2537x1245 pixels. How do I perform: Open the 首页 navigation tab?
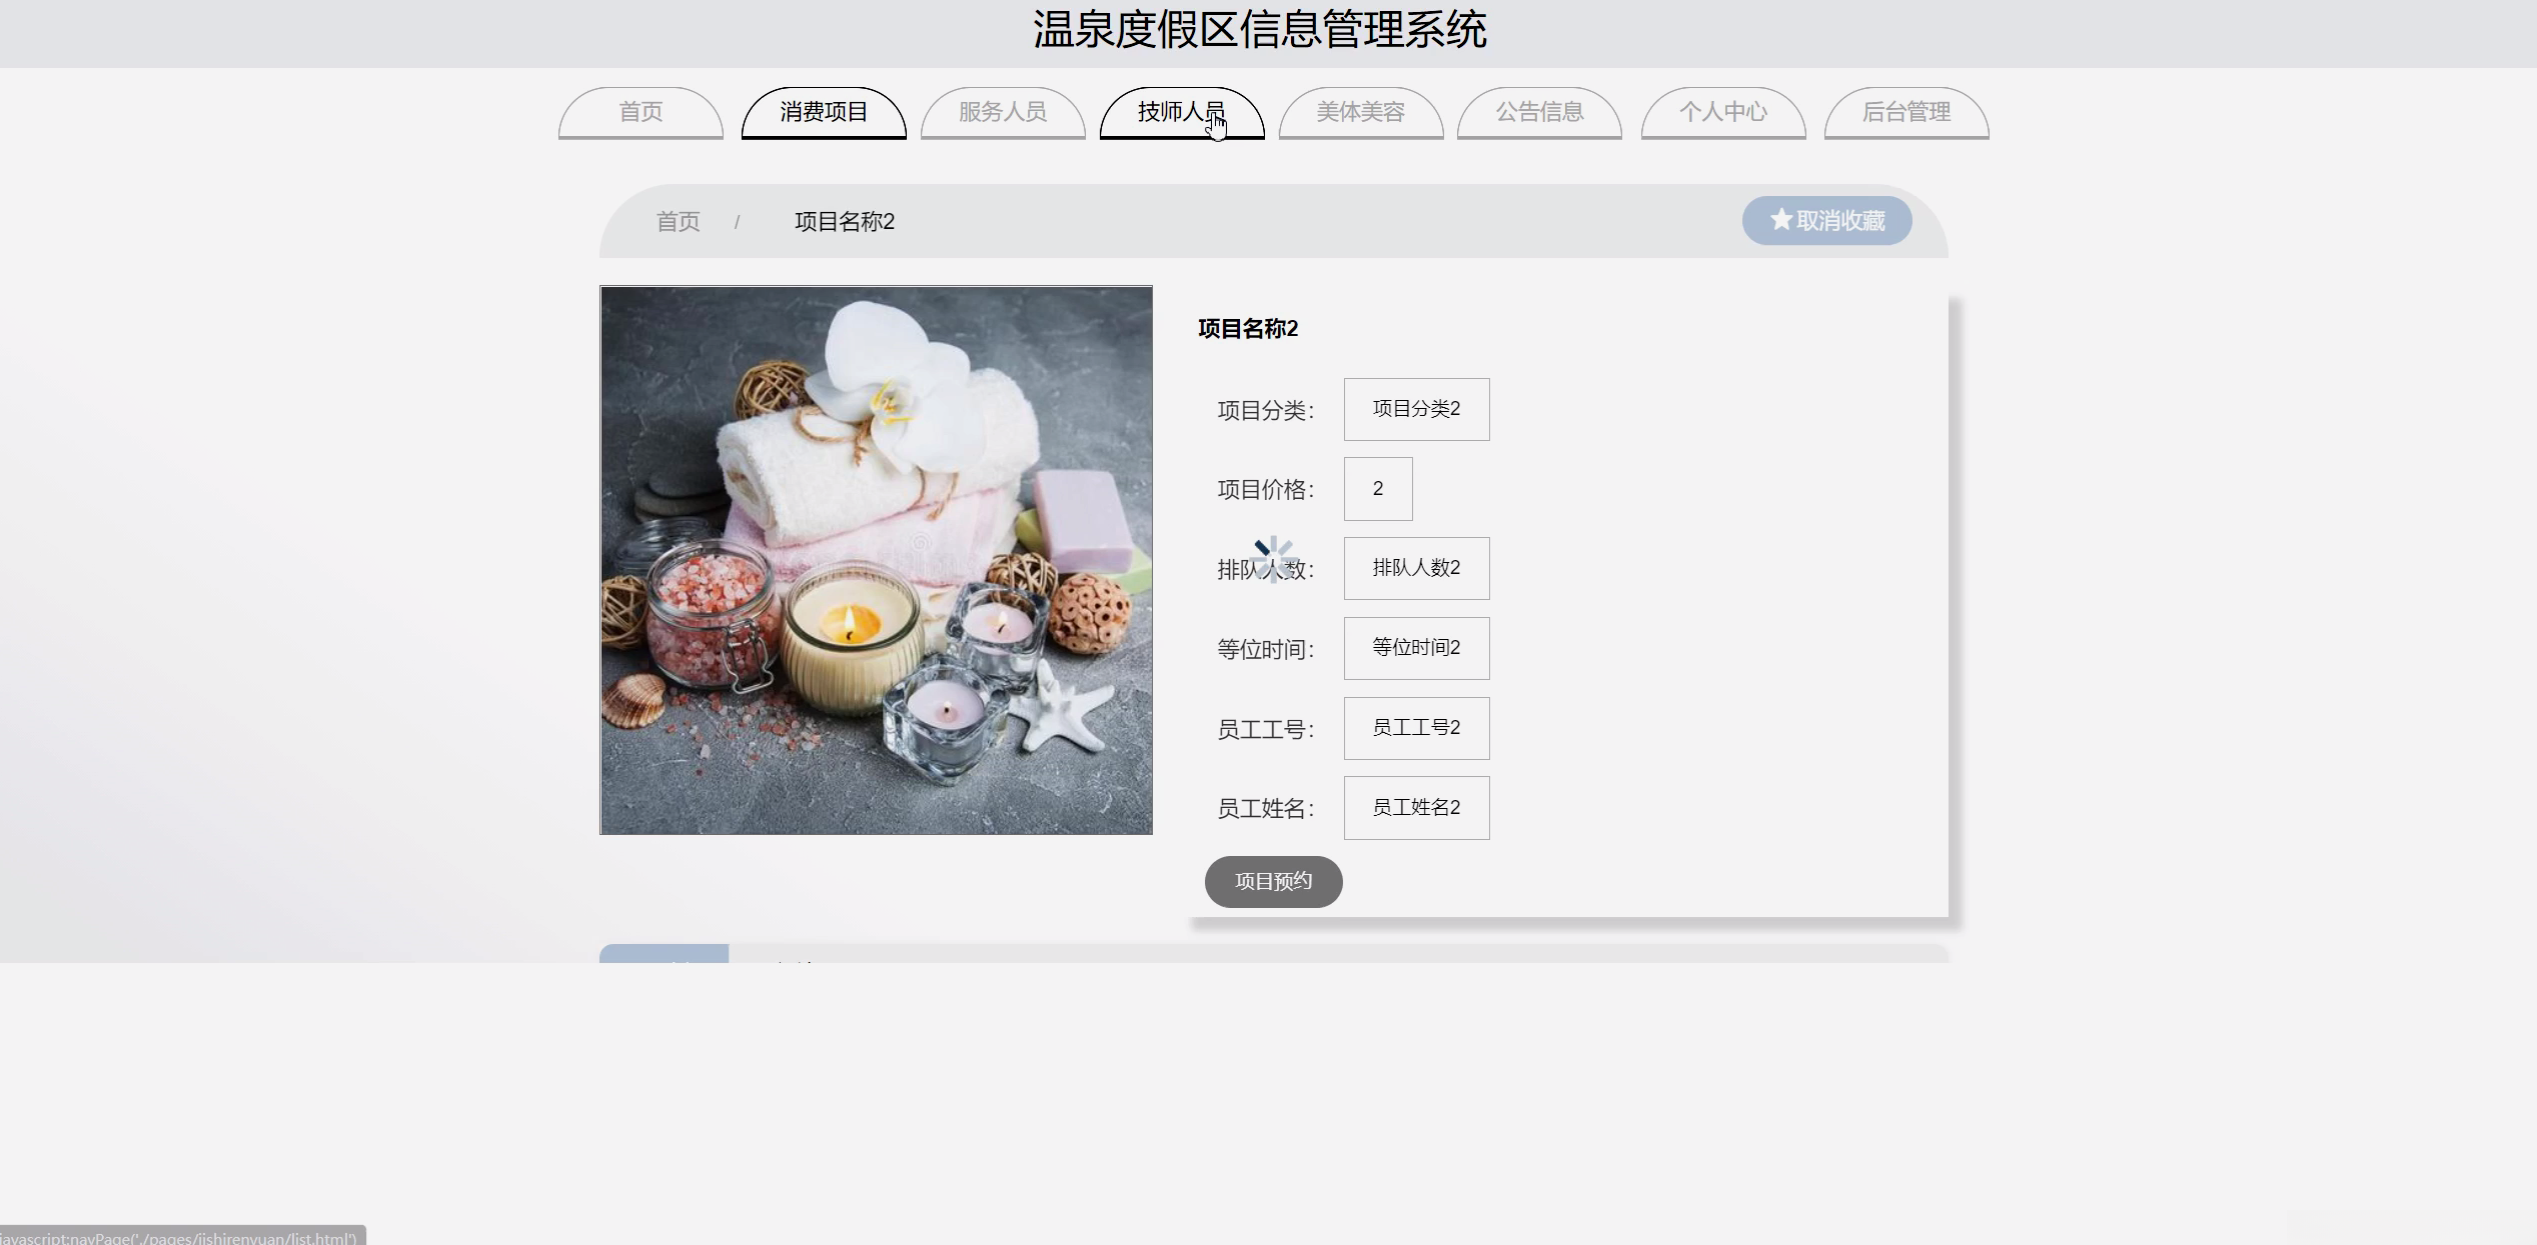coord(640,112)
